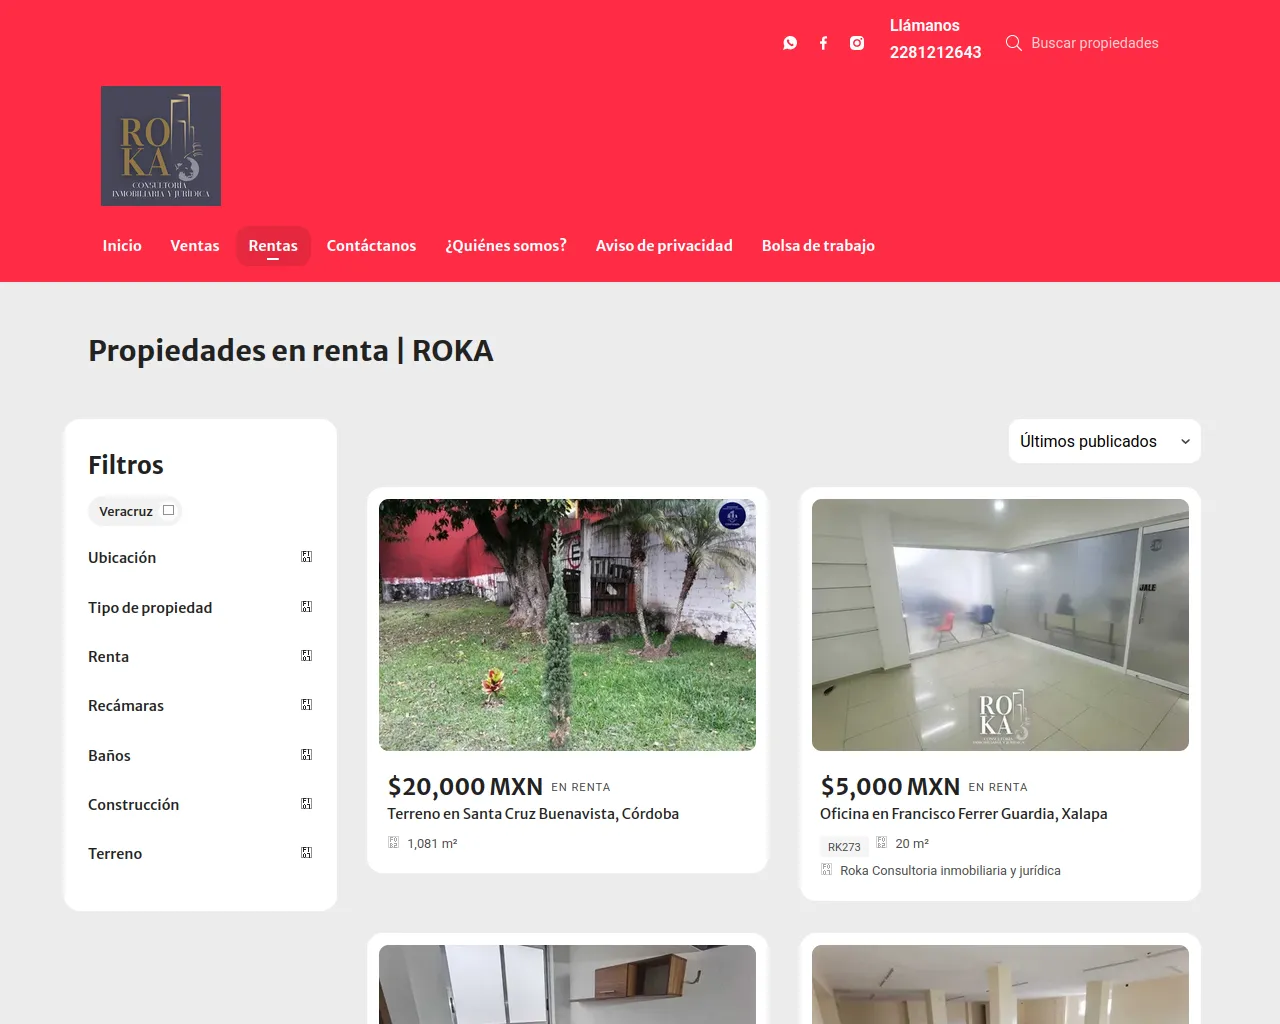The width and height of the screenshot is (1280, 1024).
Task: Expand the Baños filter
Action: point(200,755)
